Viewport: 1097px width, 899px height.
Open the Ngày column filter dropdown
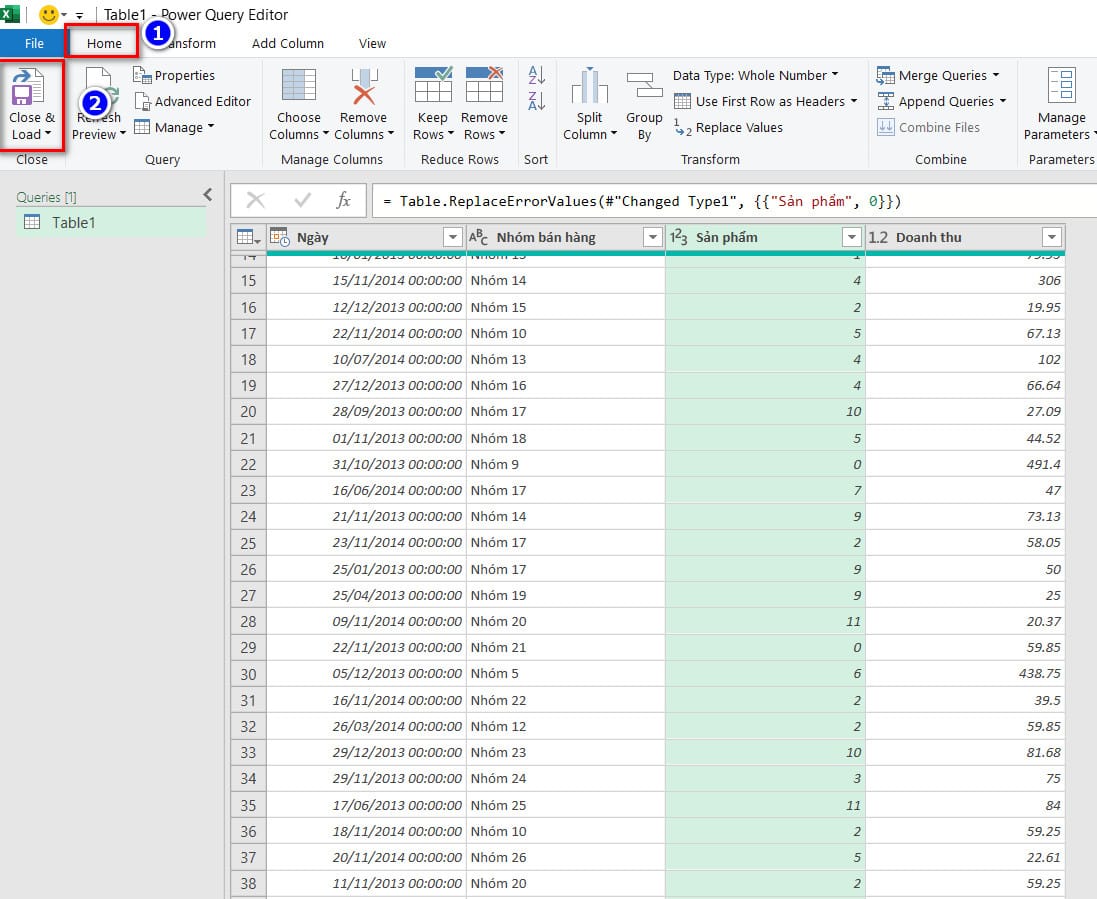(x=451, y=237)
